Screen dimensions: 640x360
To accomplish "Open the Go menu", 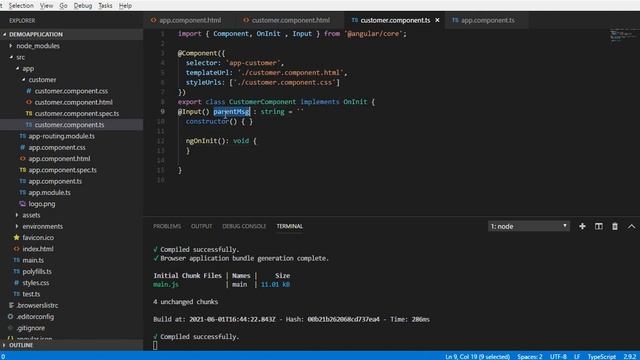I will click(63, 6).
